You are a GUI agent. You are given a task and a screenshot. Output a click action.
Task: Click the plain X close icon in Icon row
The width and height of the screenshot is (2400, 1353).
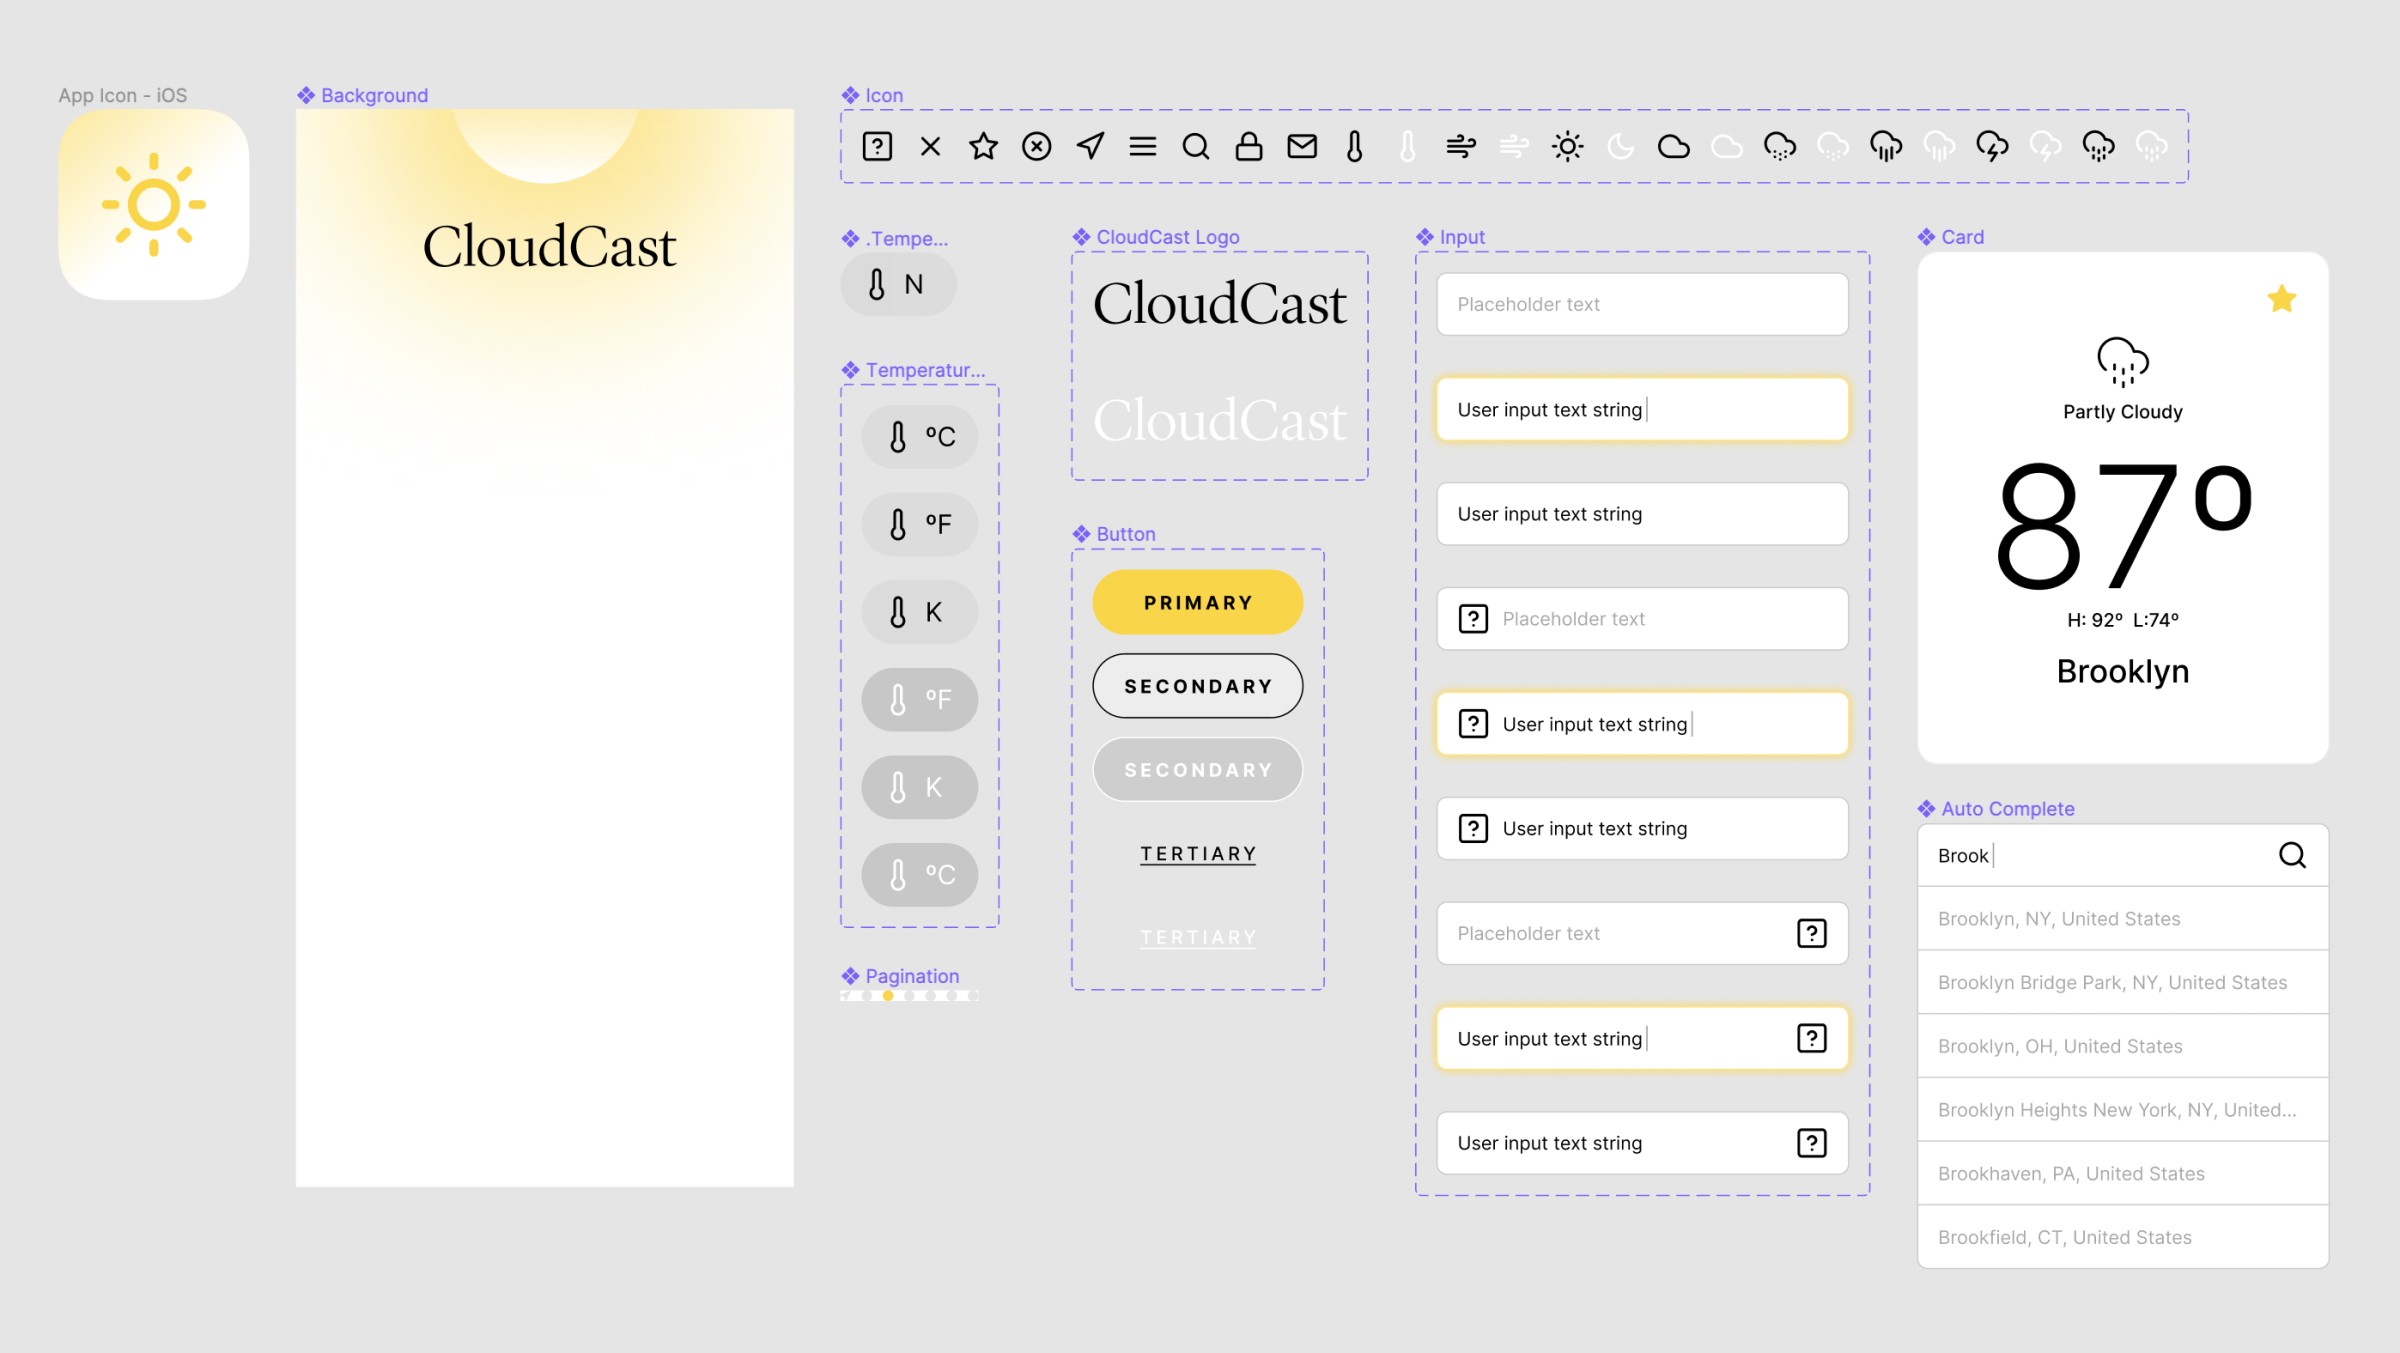click(931, 147)
